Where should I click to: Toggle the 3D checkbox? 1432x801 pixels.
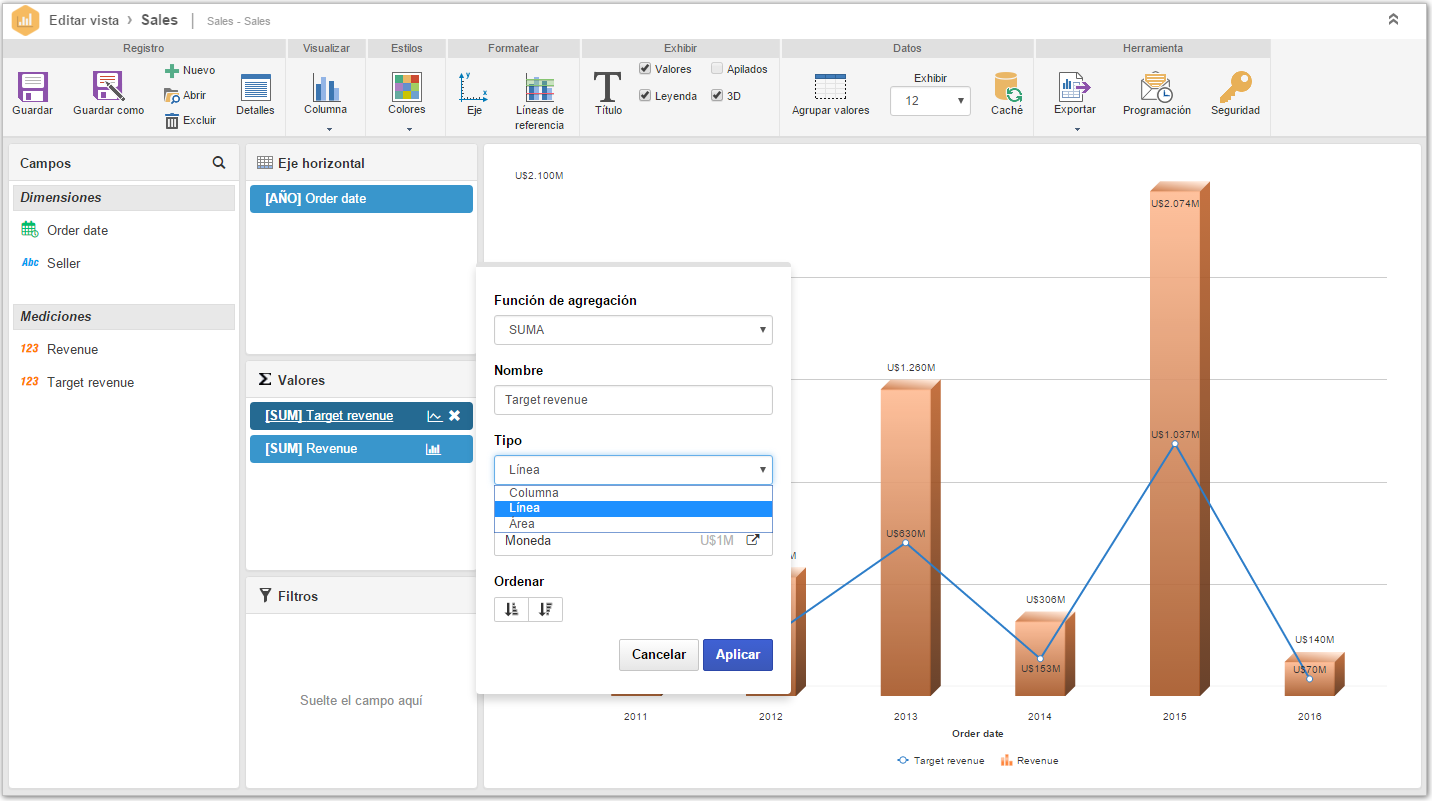click(717, 96)
